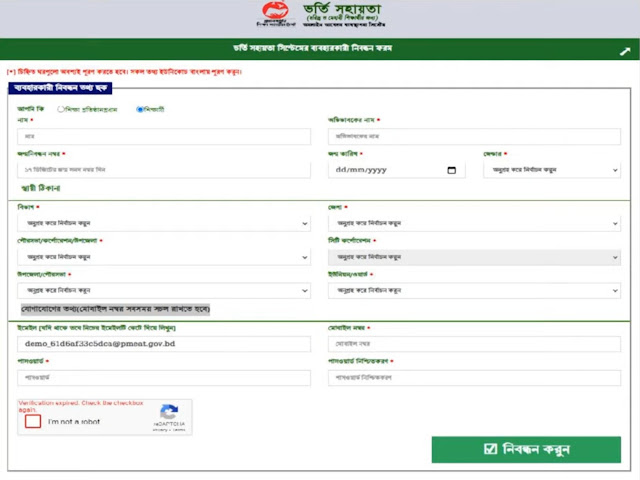Click the green registration submit button
640x480 pixels.
coord(526,449)
